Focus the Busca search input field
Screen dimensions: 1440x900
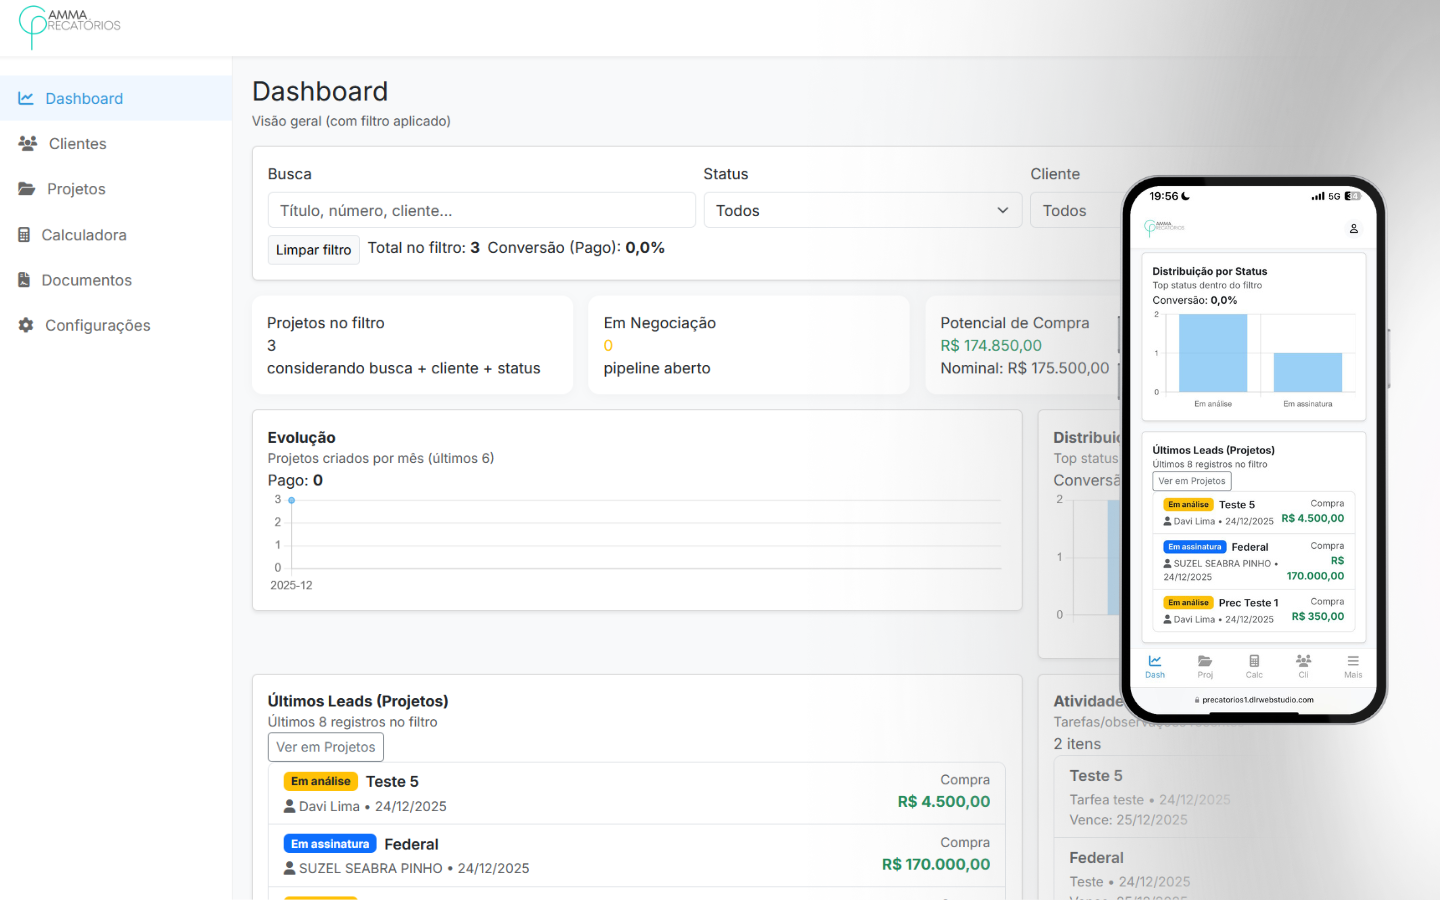click(481, 211)
